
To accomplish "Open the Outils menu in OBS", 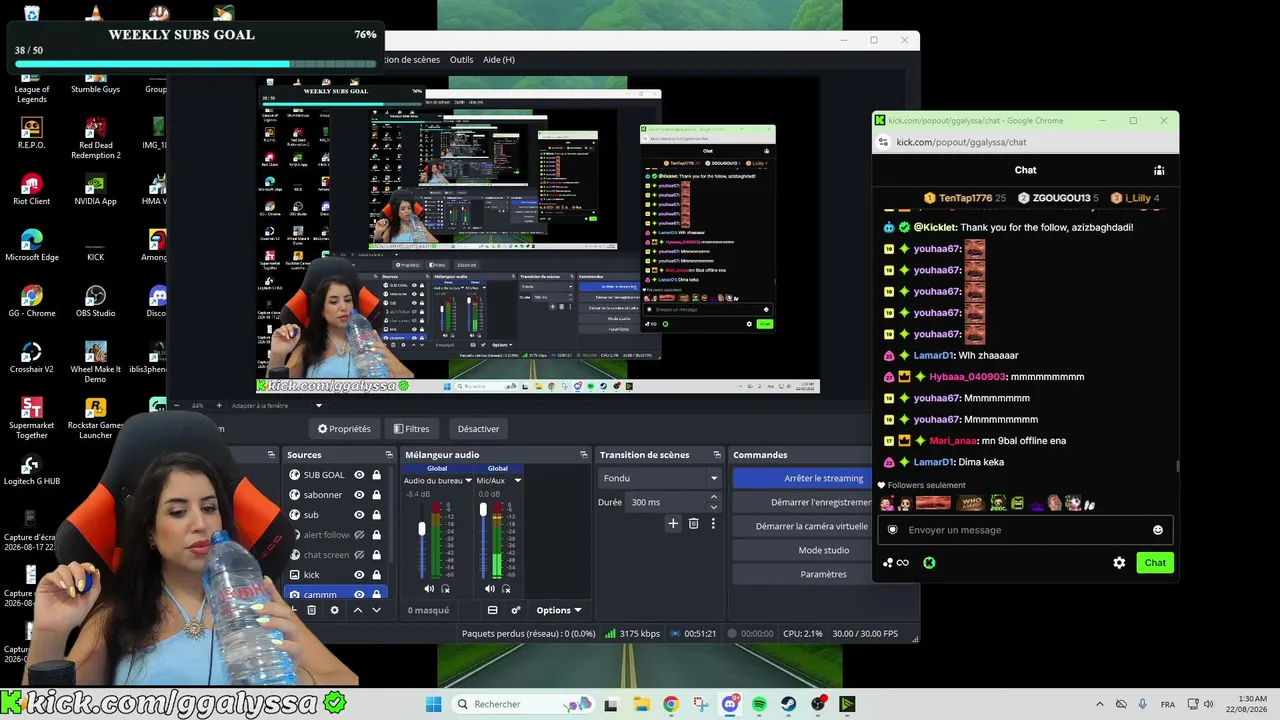I will [461, 60].
